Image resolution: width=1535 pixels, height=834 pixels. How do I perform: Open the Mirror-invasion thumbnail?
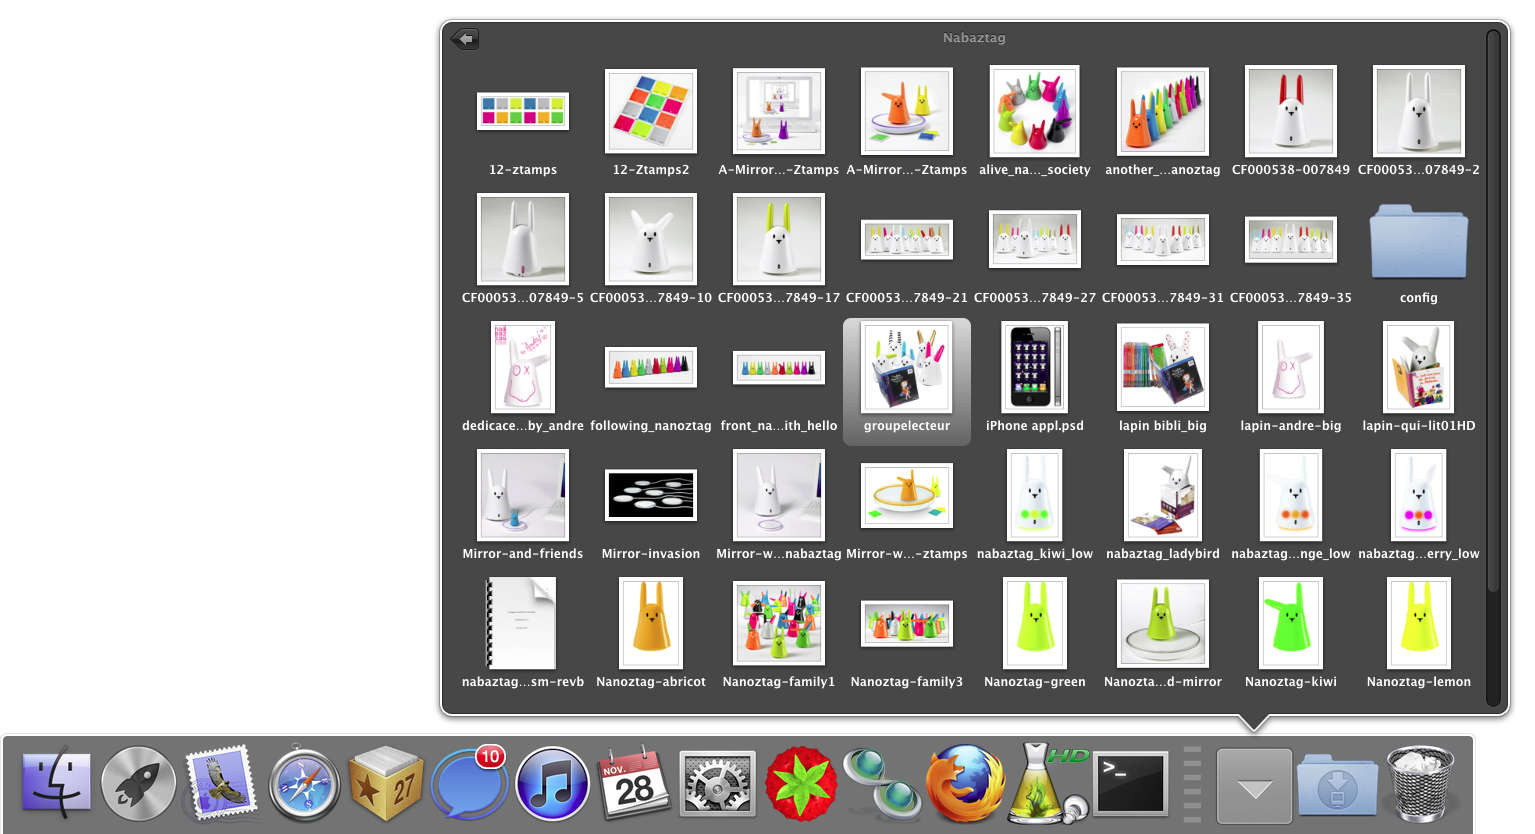(x=651, y=496)
